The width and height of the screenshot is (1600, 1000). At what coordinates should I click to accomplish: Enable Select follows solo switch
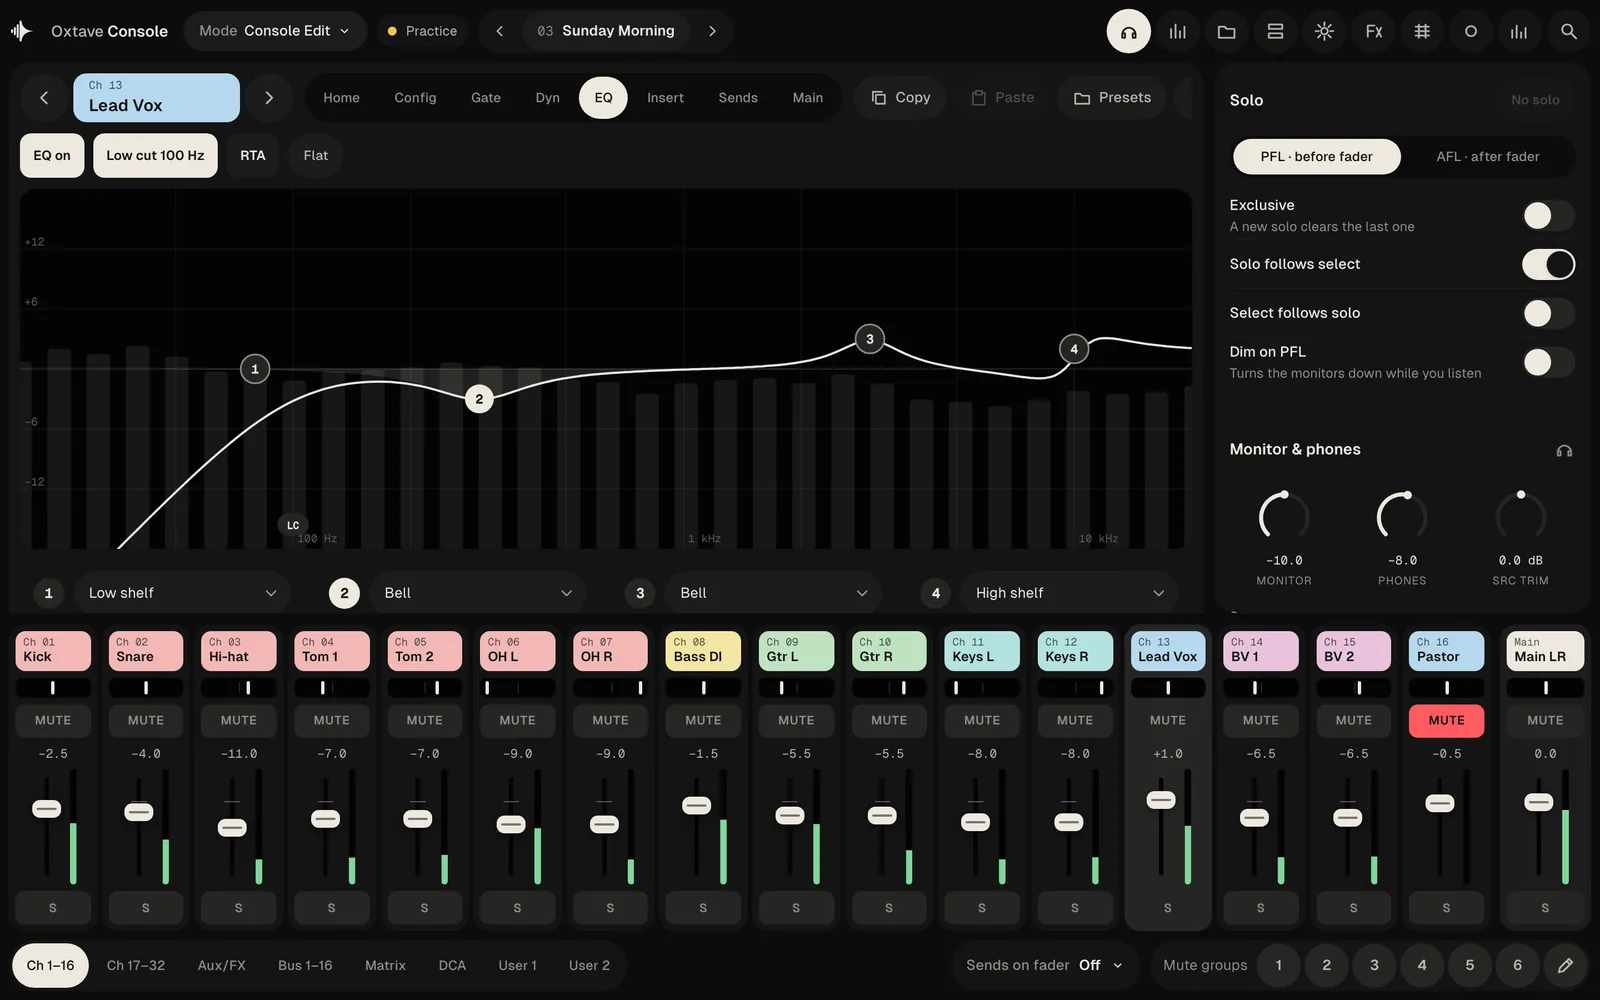[x=1548, y=313]
